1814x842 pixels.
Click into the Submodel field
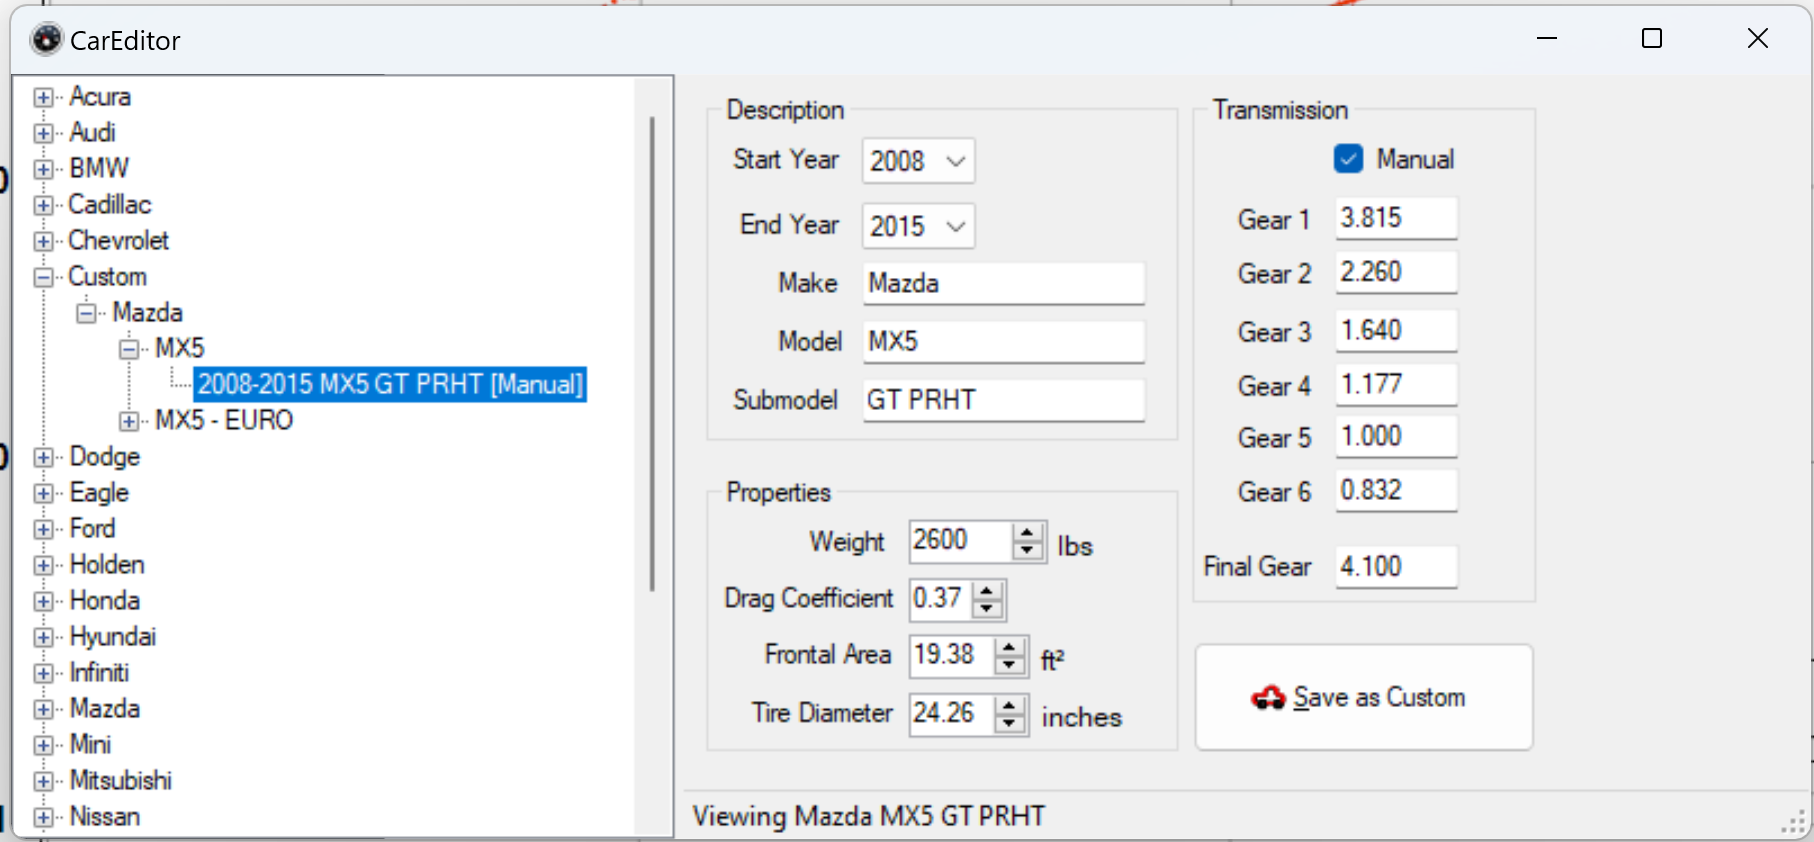point(1004,399)
